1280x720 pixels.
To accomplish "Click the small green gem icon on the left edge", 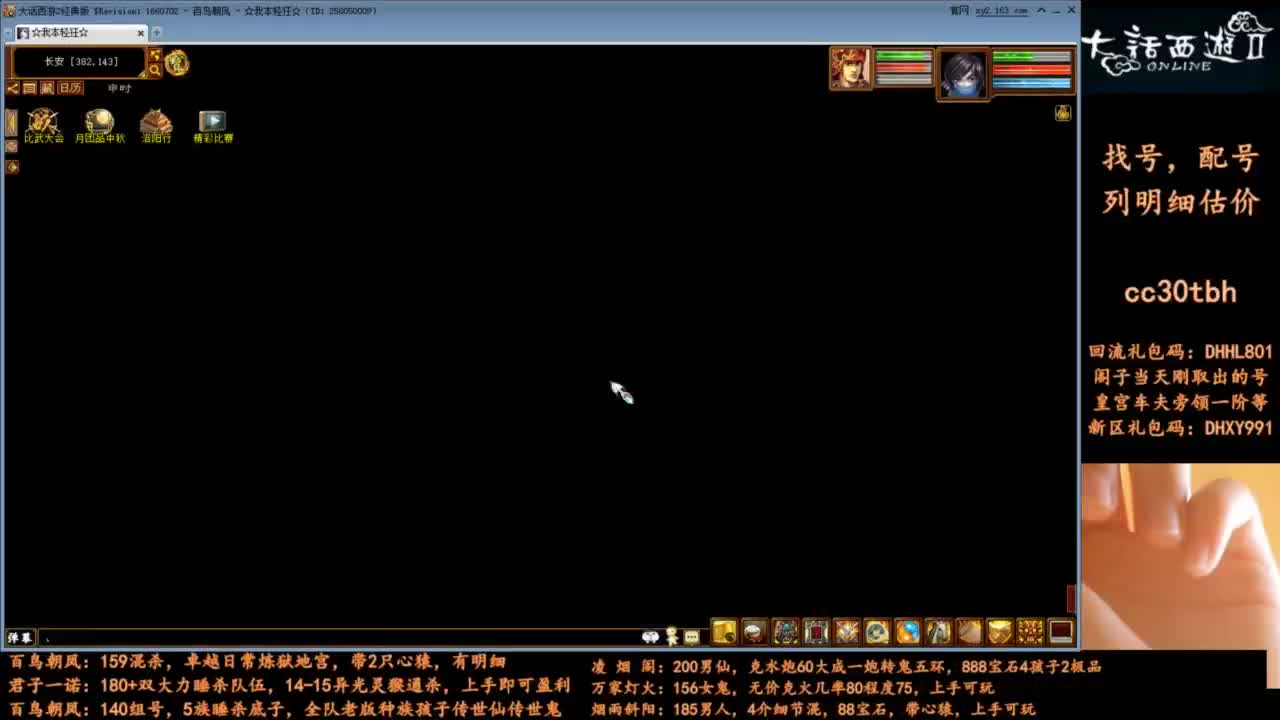I will 11,167.
